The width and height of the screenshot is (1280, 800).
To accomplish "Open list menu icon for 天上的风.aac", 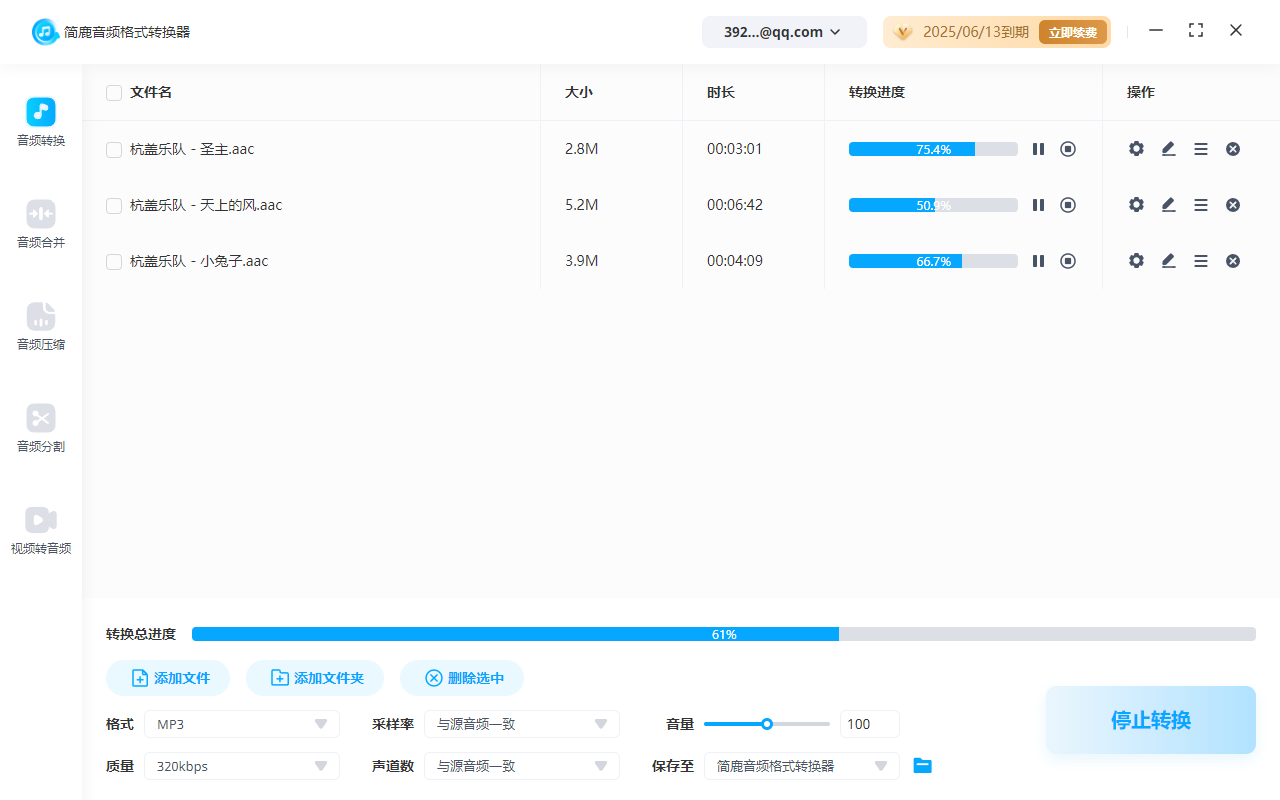I will (1201, 205).
